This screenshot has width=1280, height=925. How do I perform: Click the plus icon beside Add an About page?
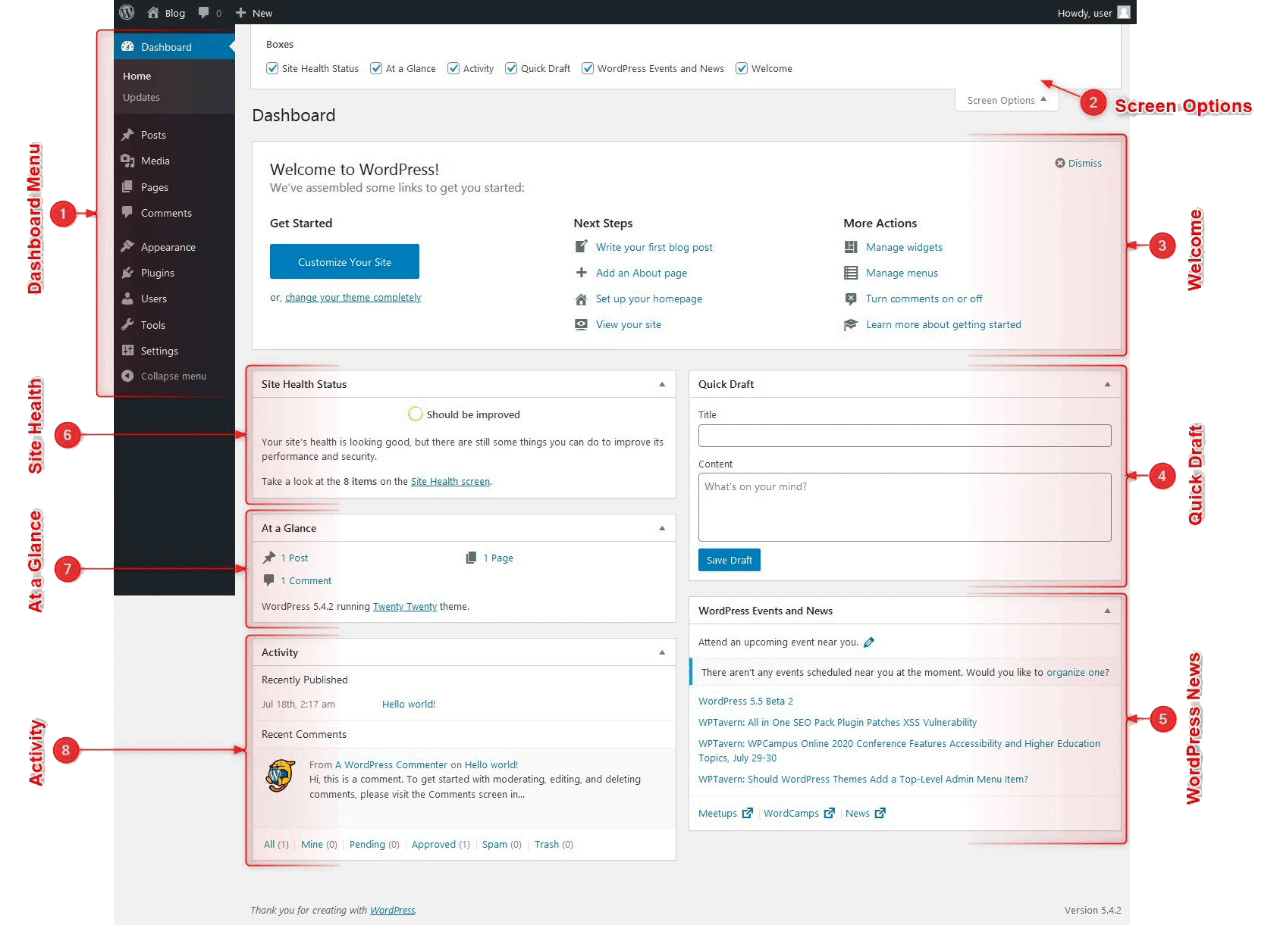pyautogui.click(x=581, y=273)
